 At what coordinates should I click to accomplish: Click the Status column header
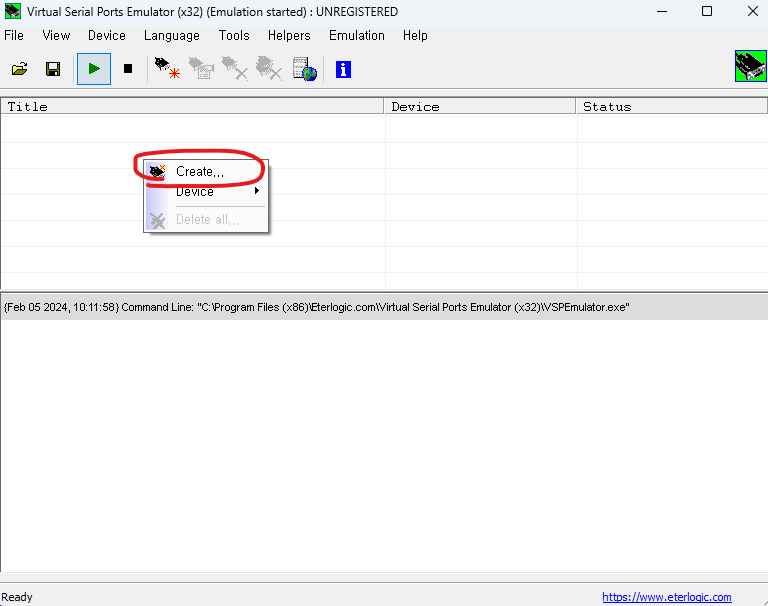pyautogui.click(x=672, y=106)
